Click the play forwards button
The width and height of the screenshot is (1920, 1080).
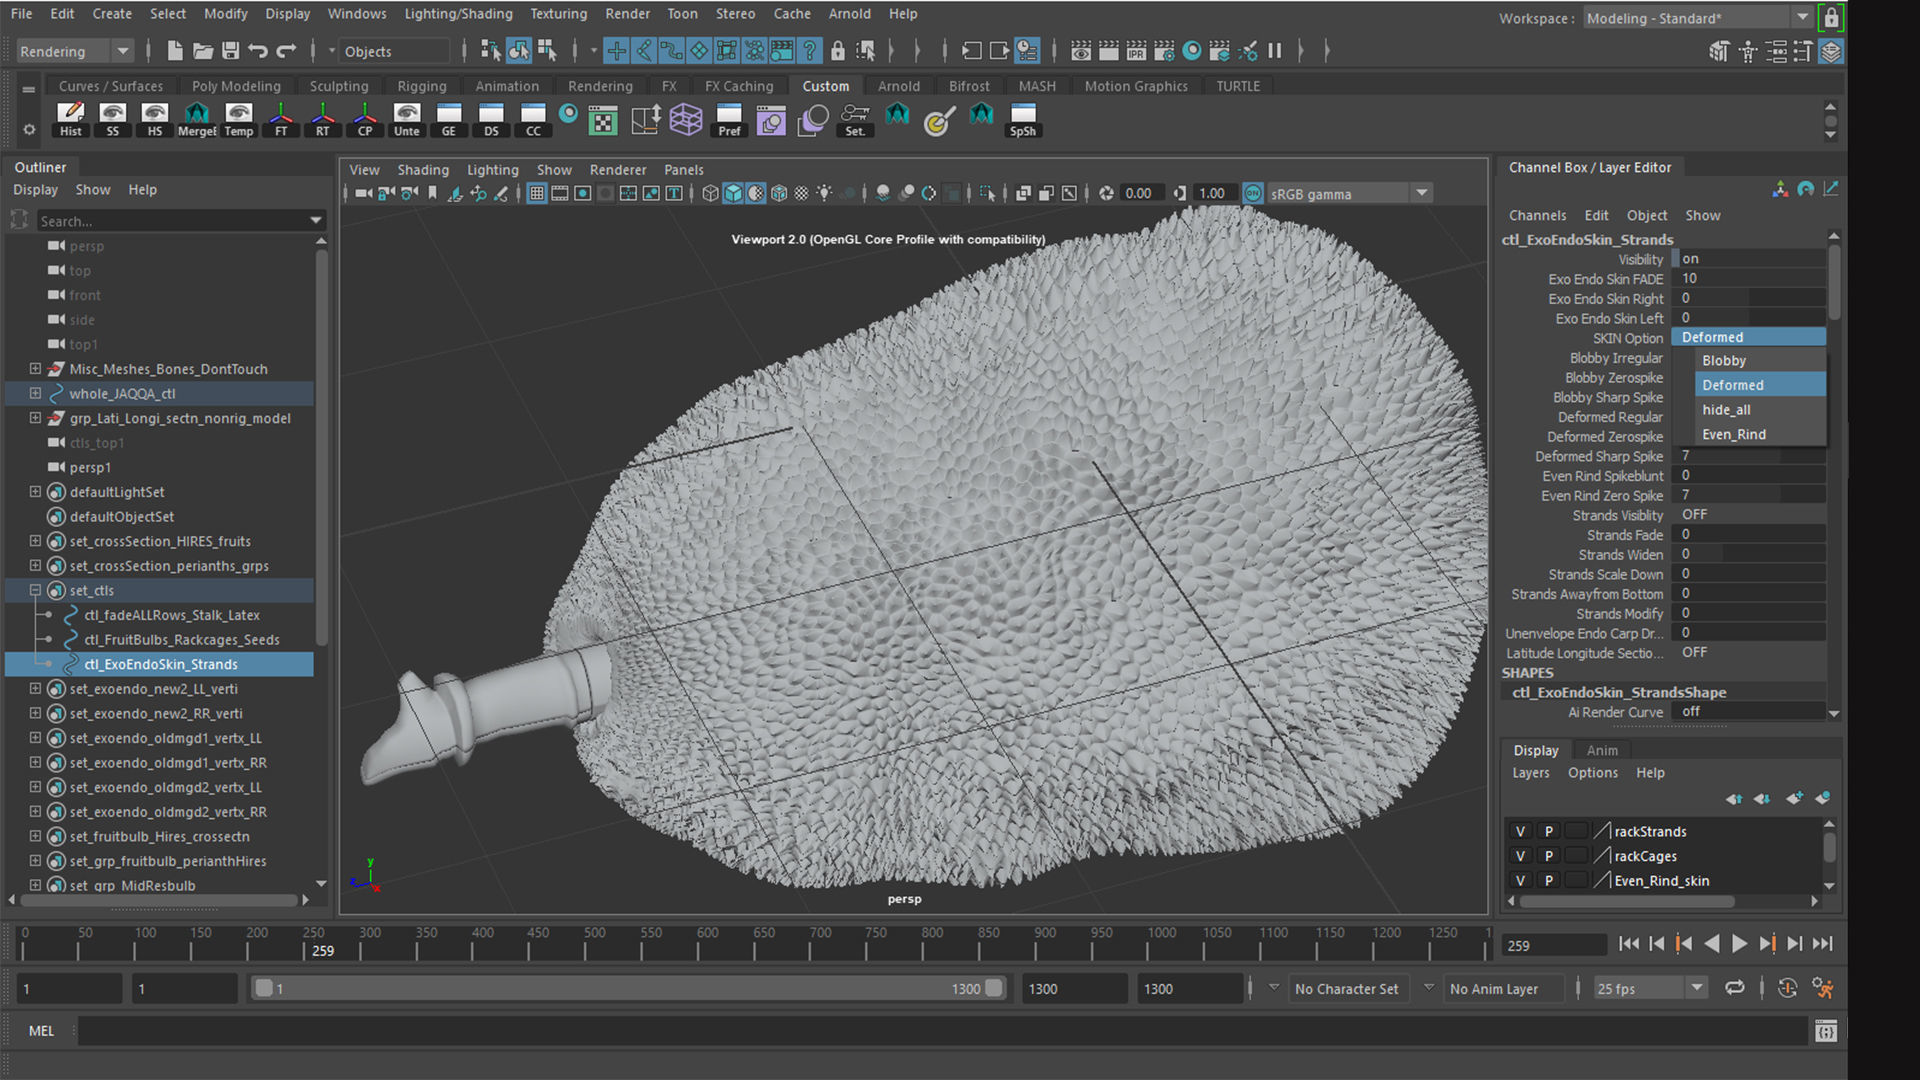coord(1739,944)
